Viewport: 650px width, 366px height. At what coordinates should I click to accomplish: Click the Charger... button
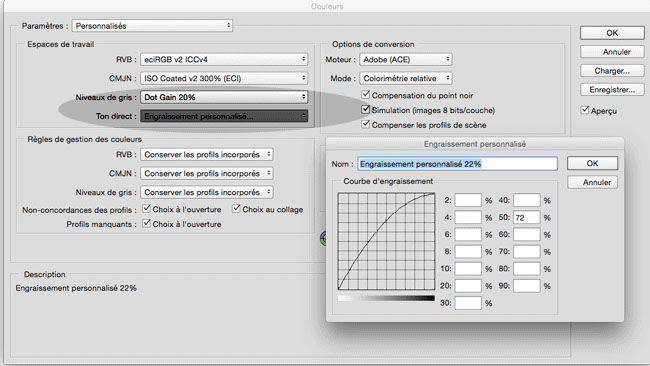click(x=612, y=70)
